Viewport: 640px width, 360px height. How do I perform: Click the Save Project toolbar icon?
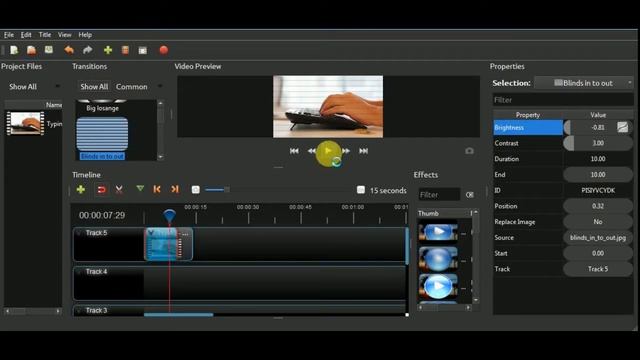click(49, 50)
